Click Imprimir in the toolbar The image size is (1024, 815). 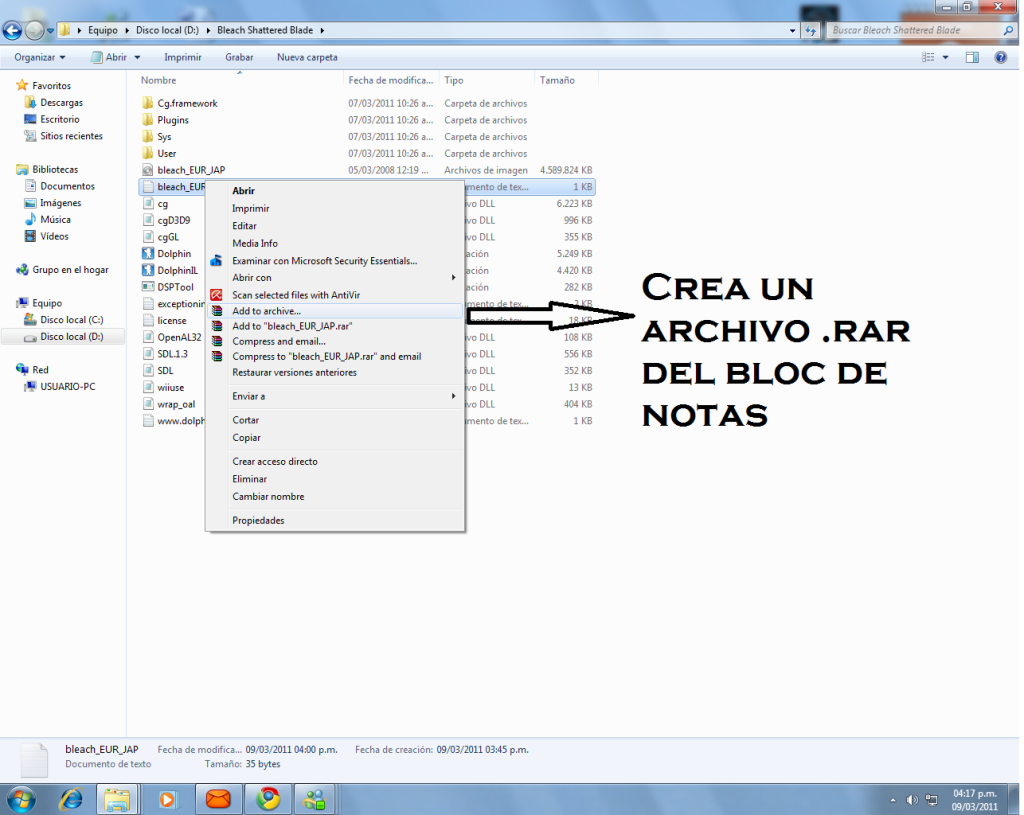pyautogui.click(x=183, y=57)
